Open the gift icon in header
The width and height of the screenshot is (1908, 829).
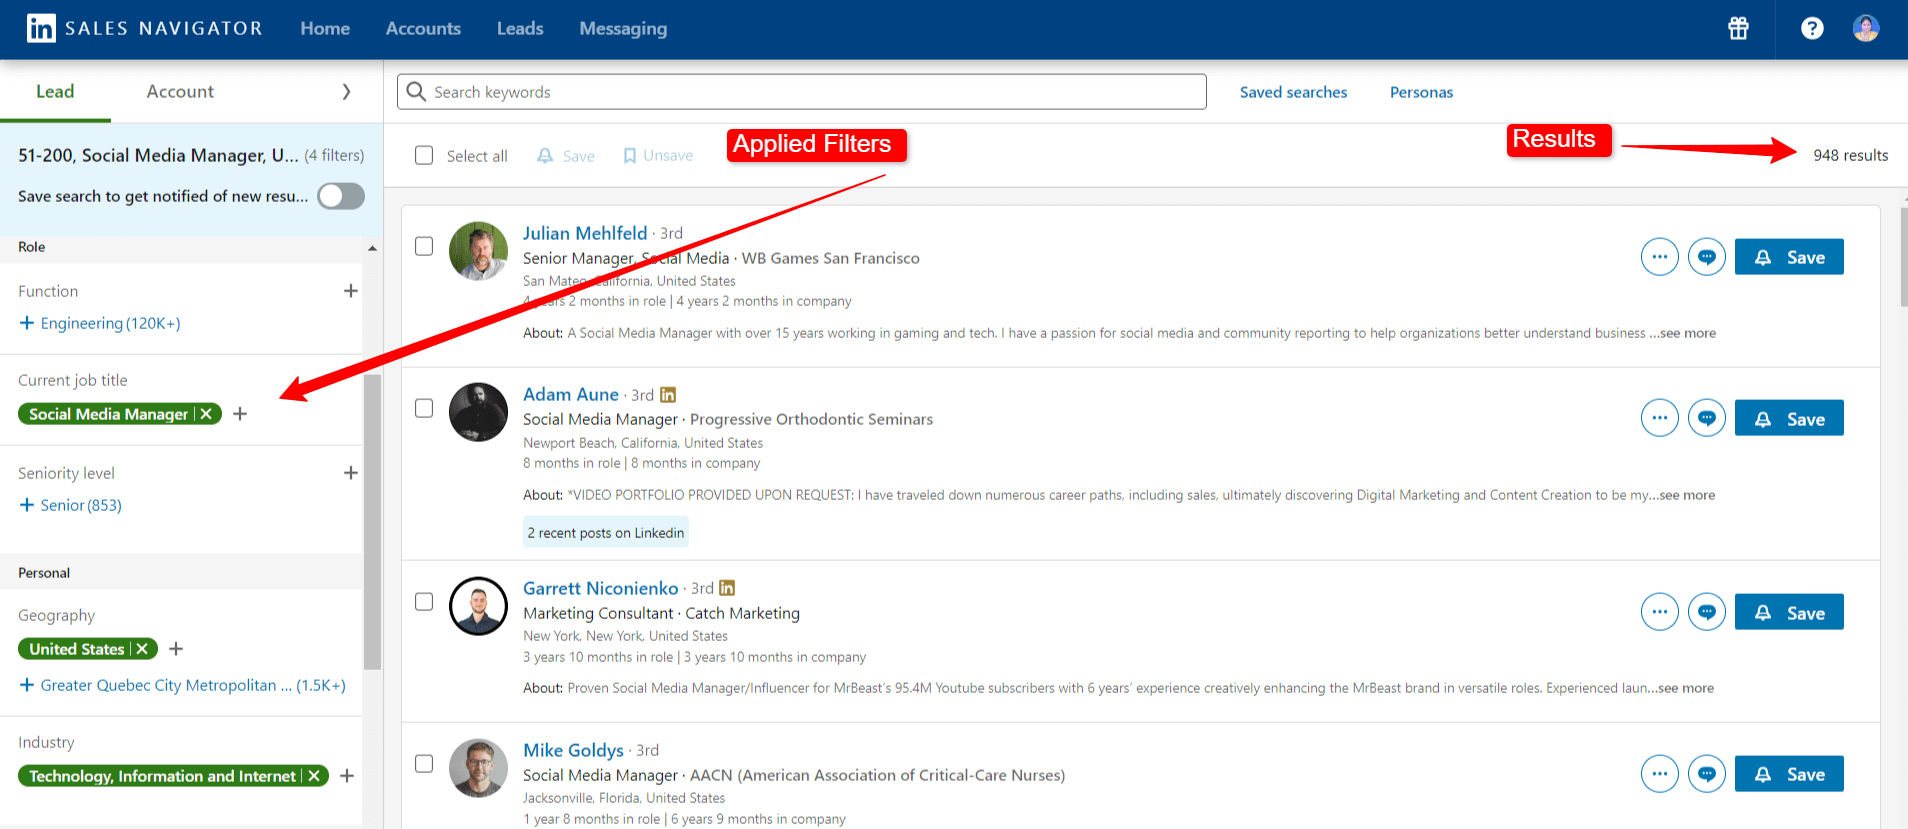click(1738, 28)
